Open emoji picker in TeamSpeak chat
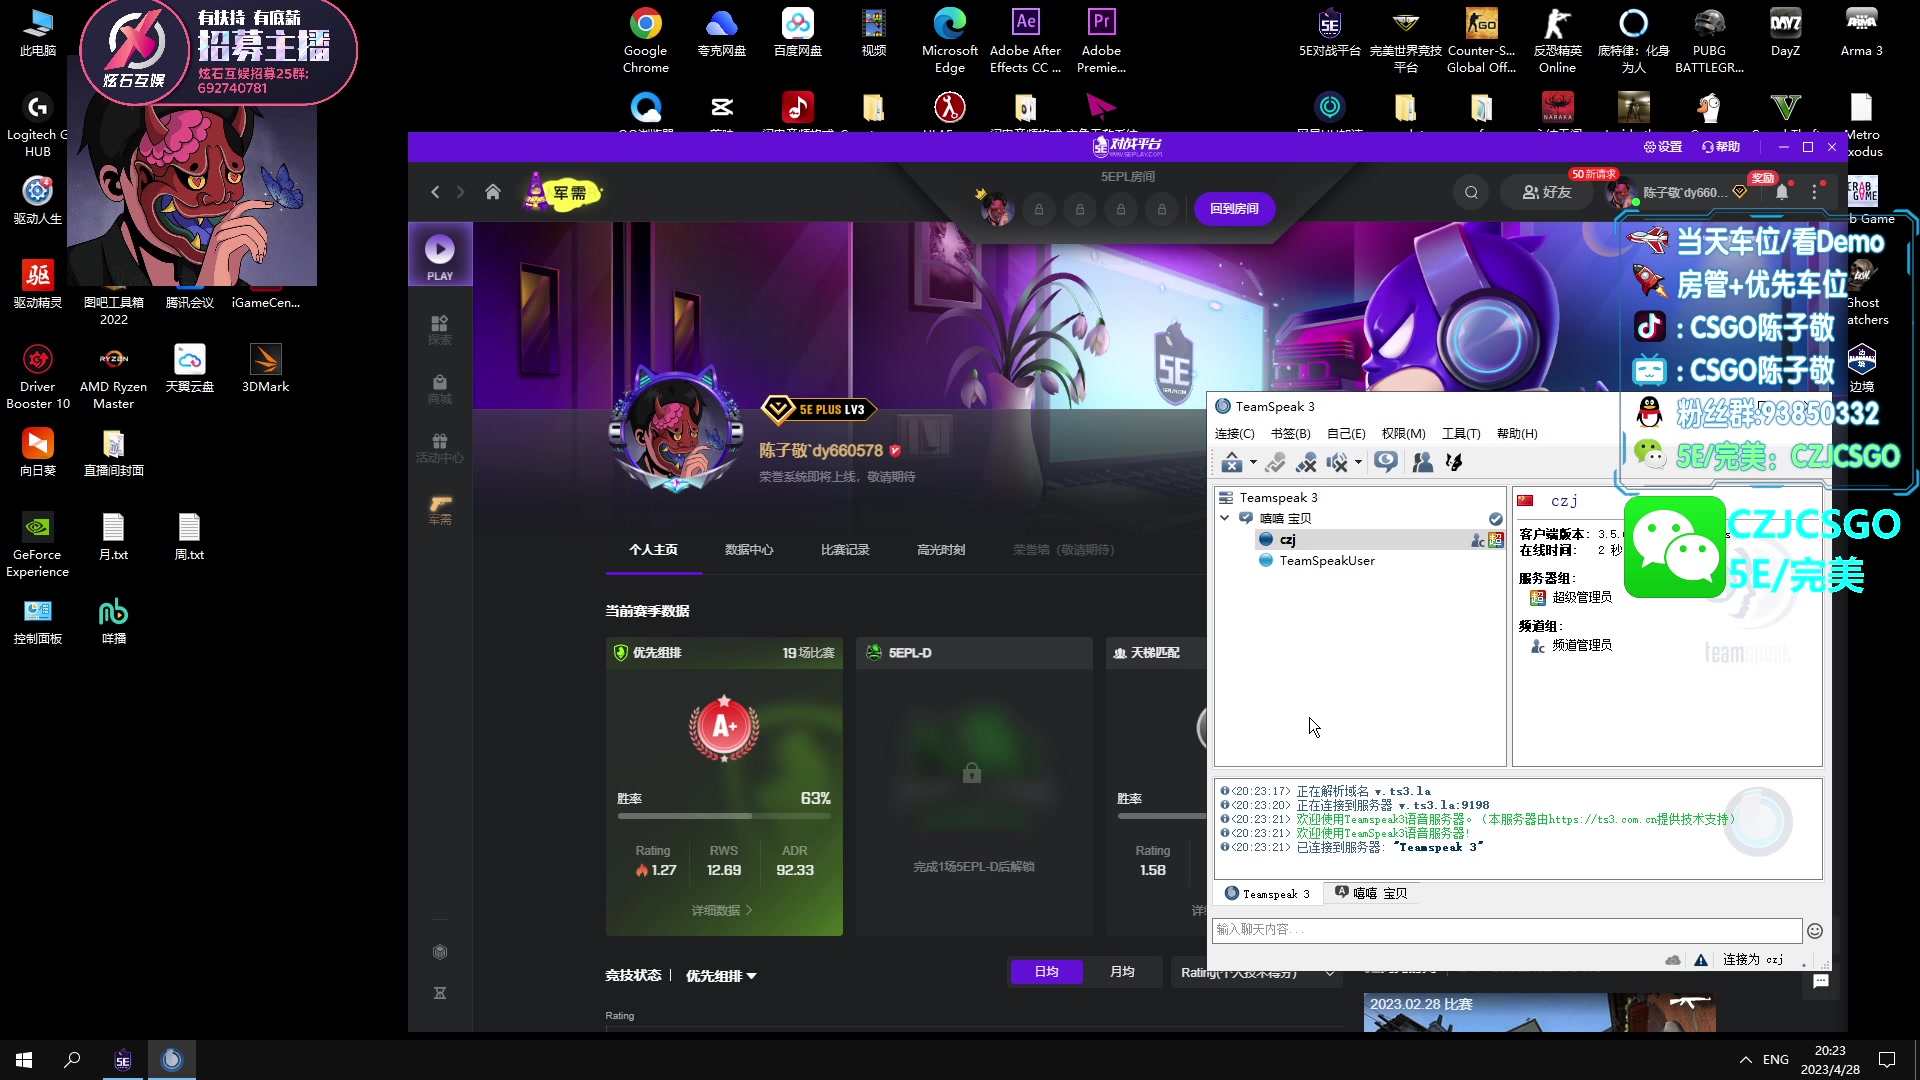Screen dimensions: 1920x1080 coord(1814,931)
